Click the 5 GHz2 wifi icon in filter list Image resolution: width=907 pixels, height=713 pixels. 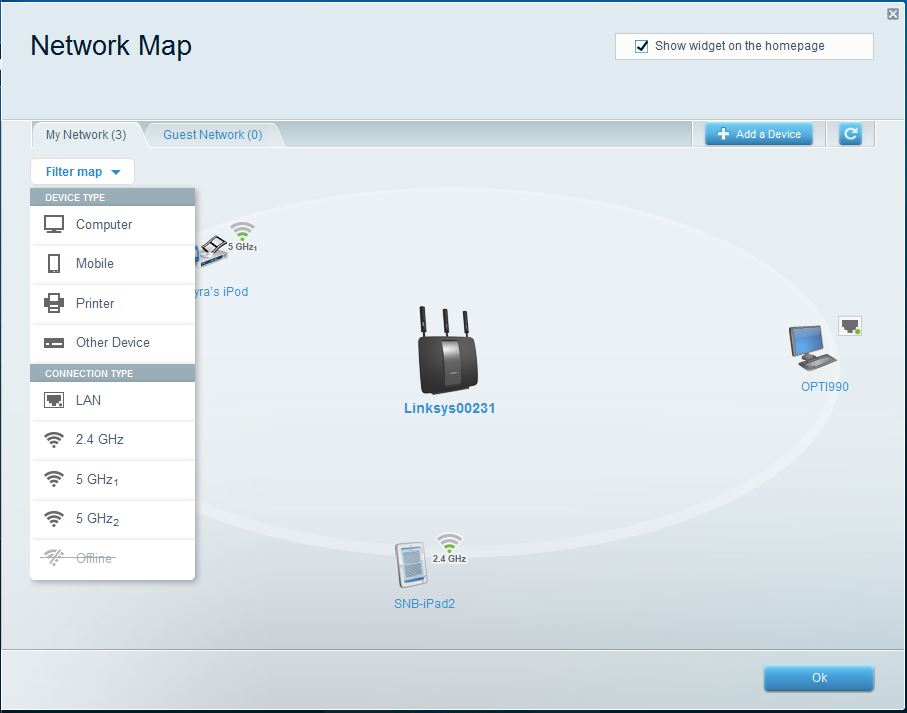pos(54,518)
